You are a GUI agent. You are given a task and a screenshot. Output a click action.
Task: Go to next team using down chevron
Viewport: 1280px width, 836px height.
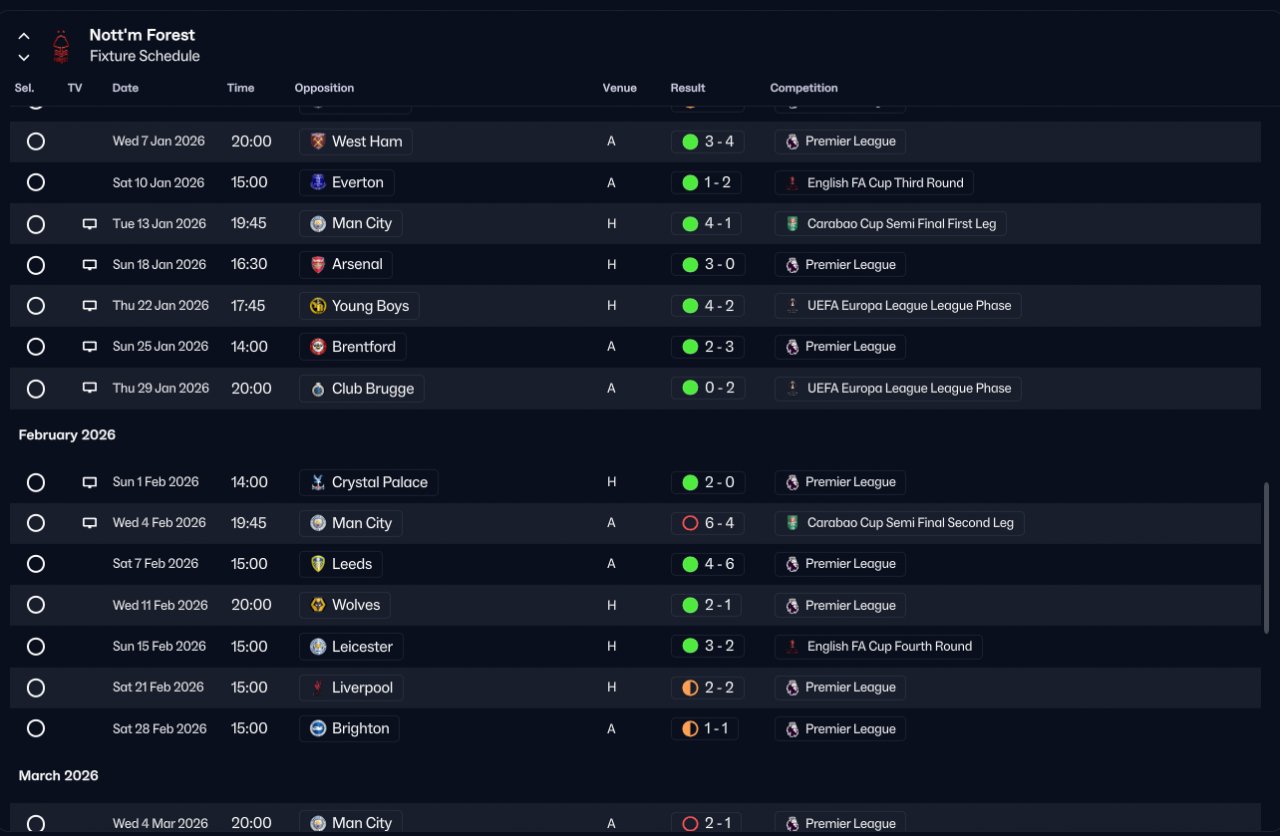[24, 57]
